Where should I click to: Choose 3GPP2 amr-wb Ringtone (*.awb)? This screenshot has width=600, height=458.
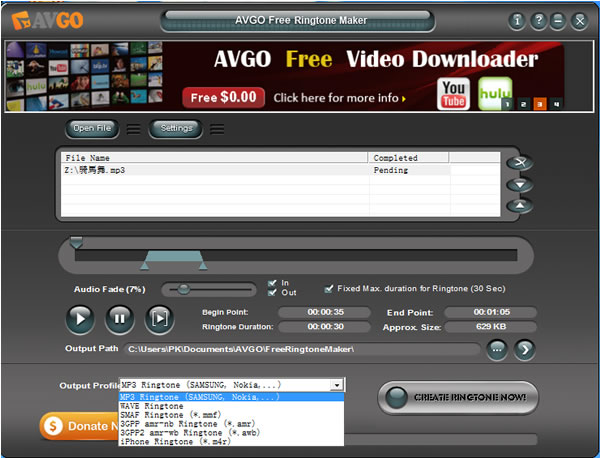point(232,433)
